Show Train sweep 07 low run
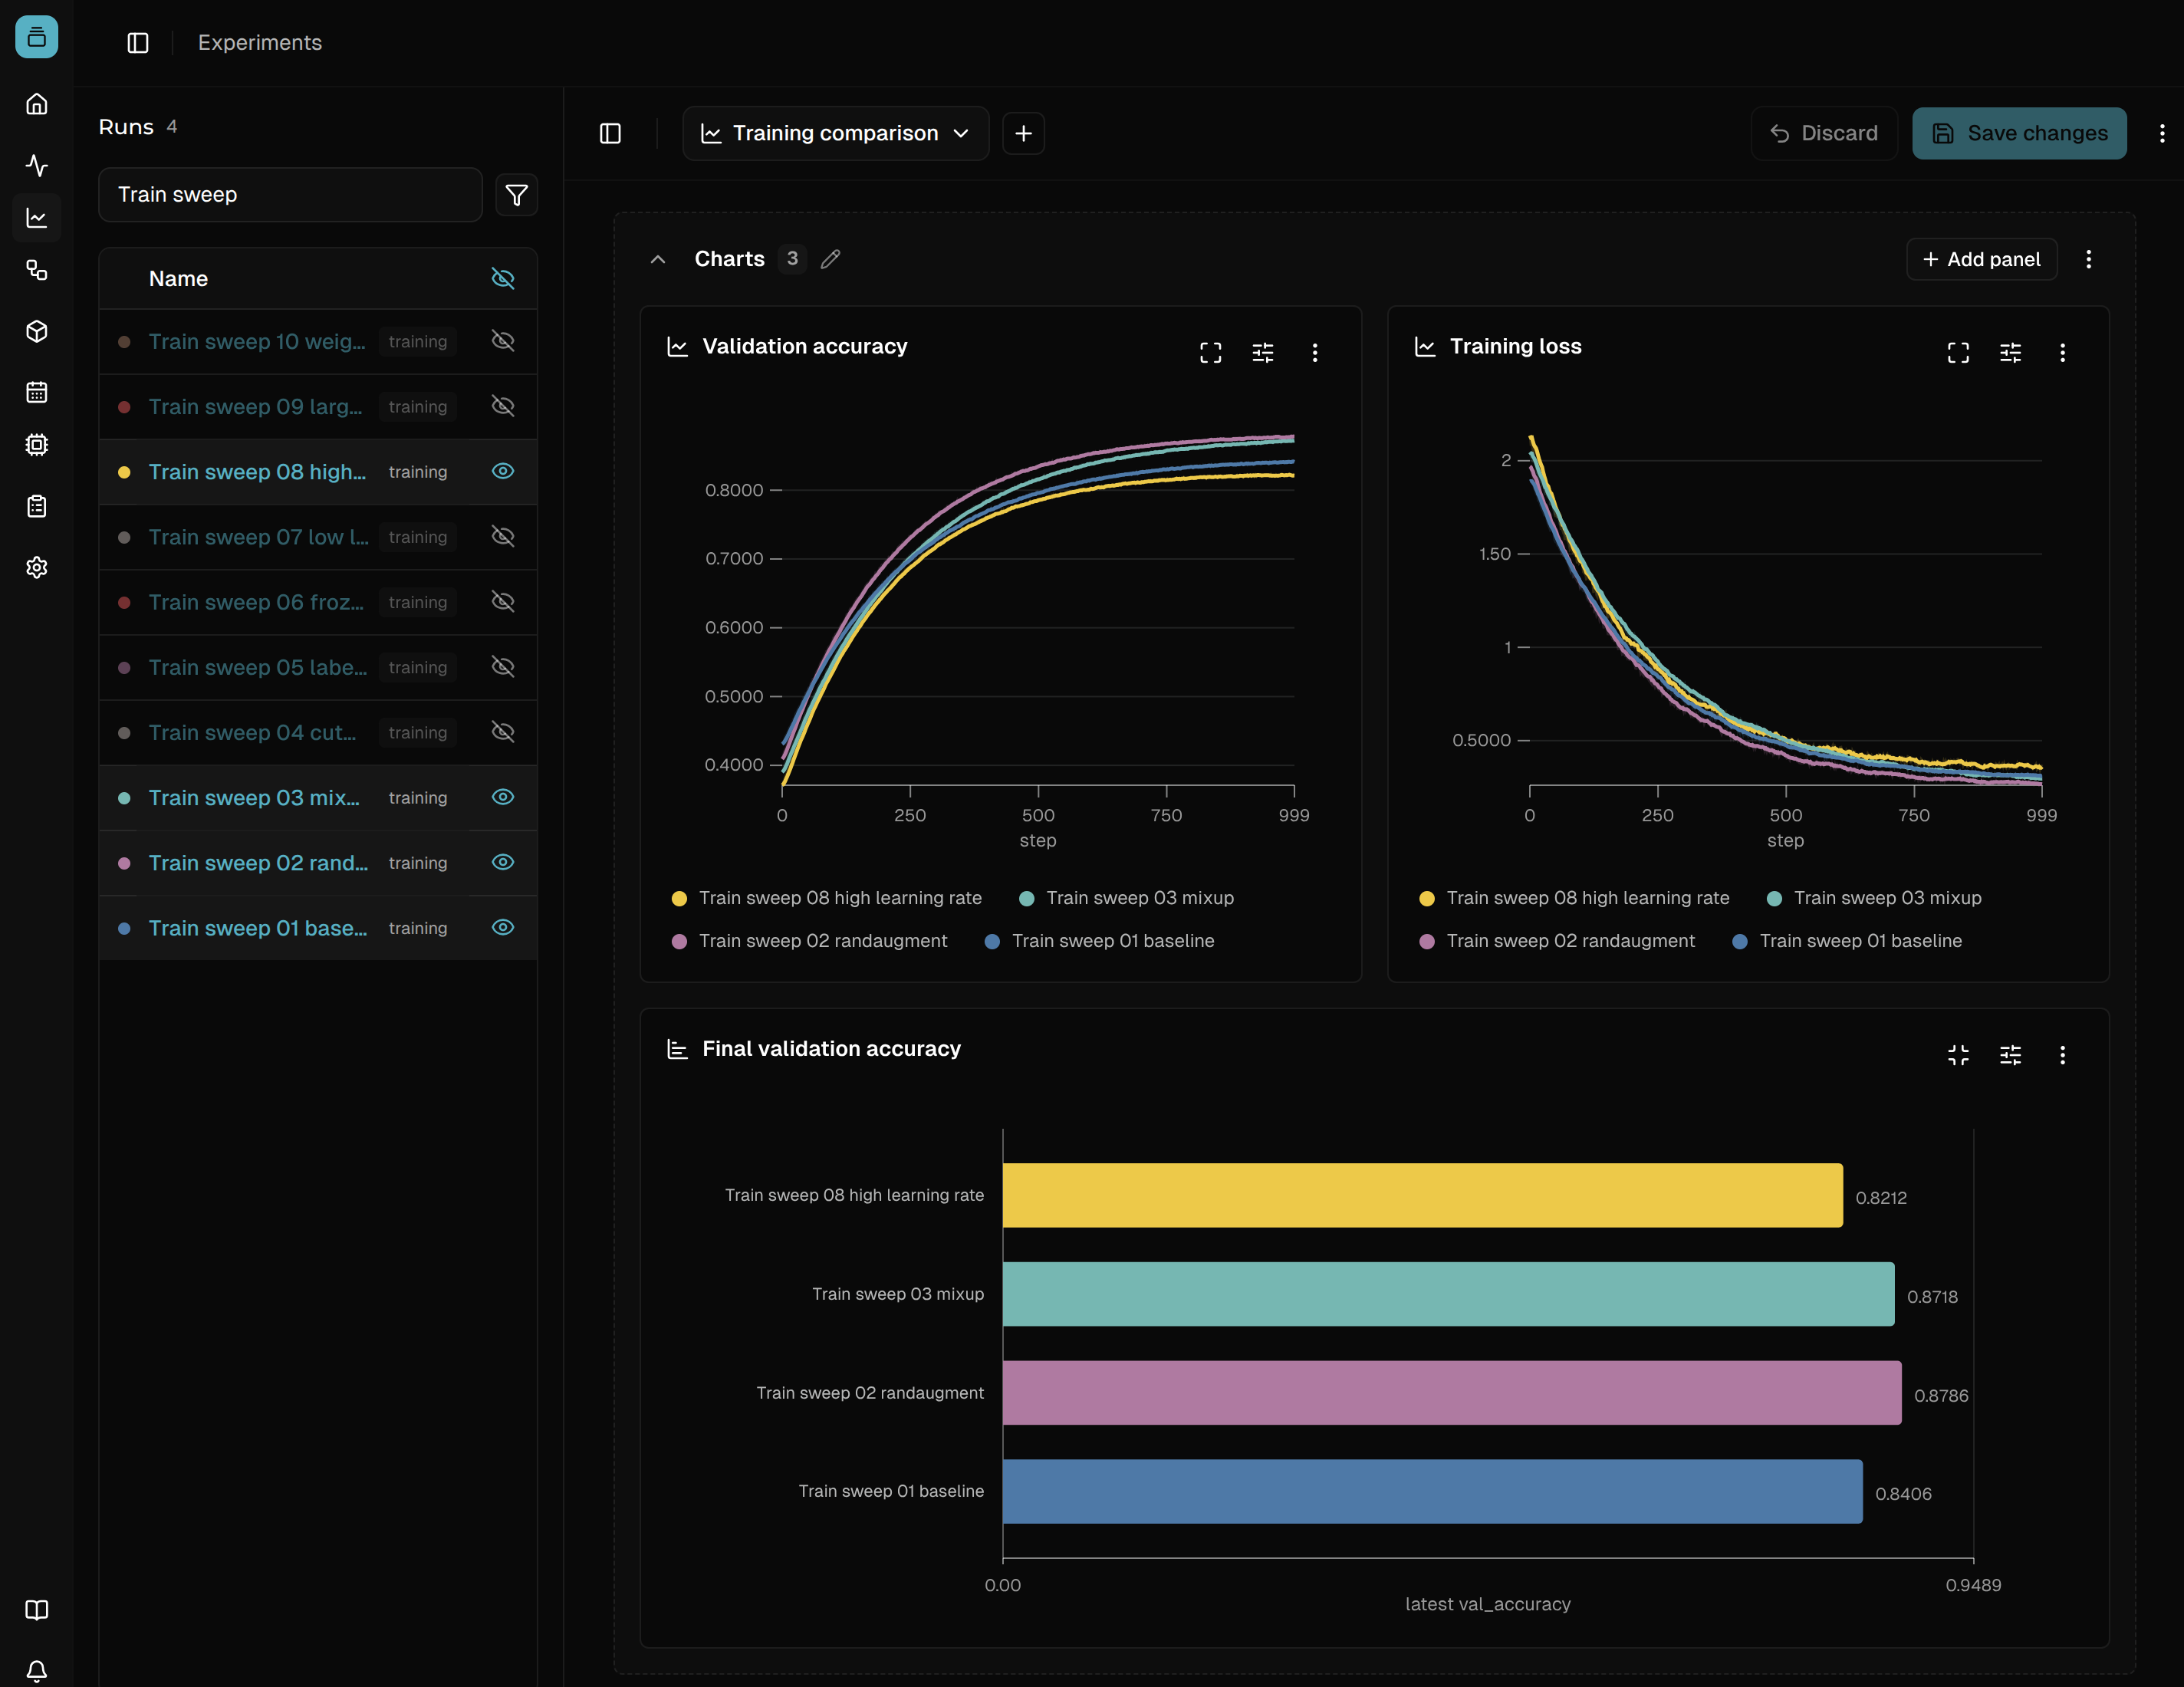 tap(503, 536)
